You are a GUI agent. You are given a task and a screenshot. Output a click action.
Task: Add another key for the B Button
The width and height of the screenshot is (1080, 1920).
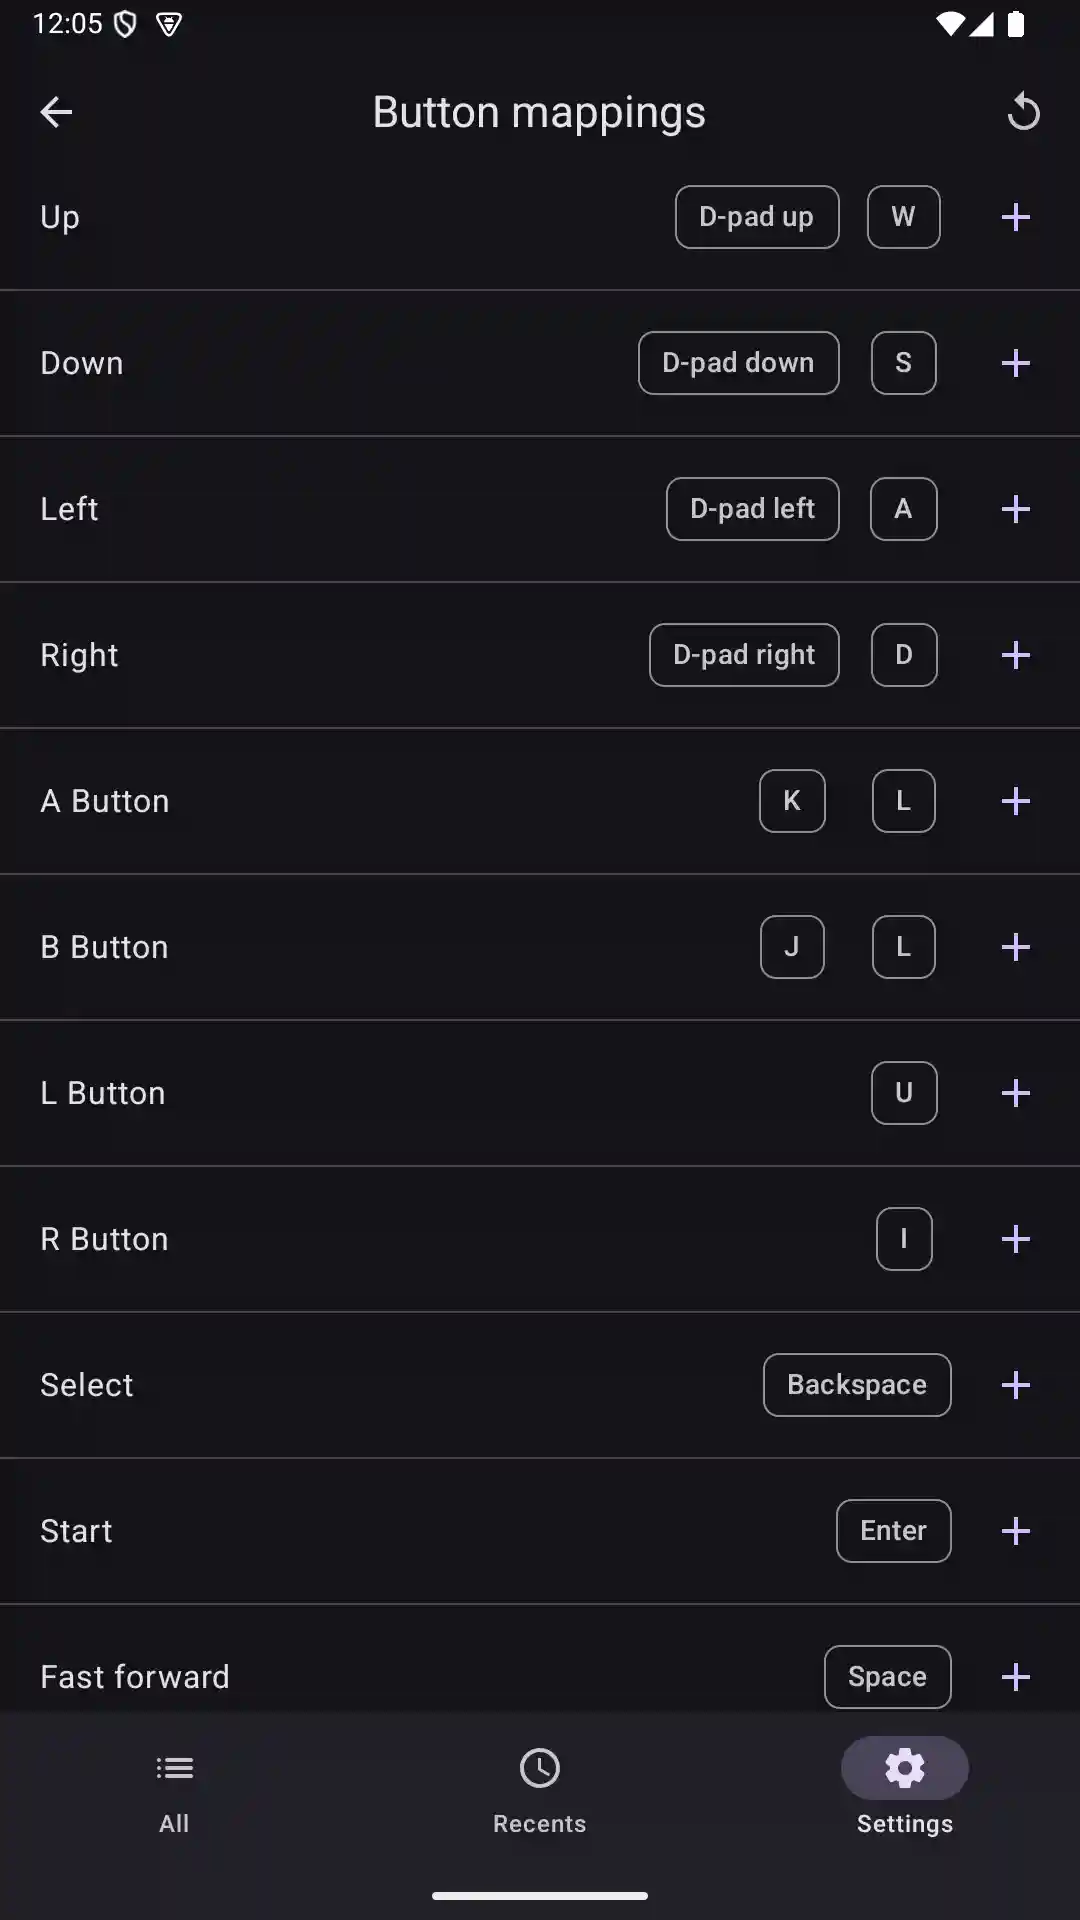point(1015,947)
